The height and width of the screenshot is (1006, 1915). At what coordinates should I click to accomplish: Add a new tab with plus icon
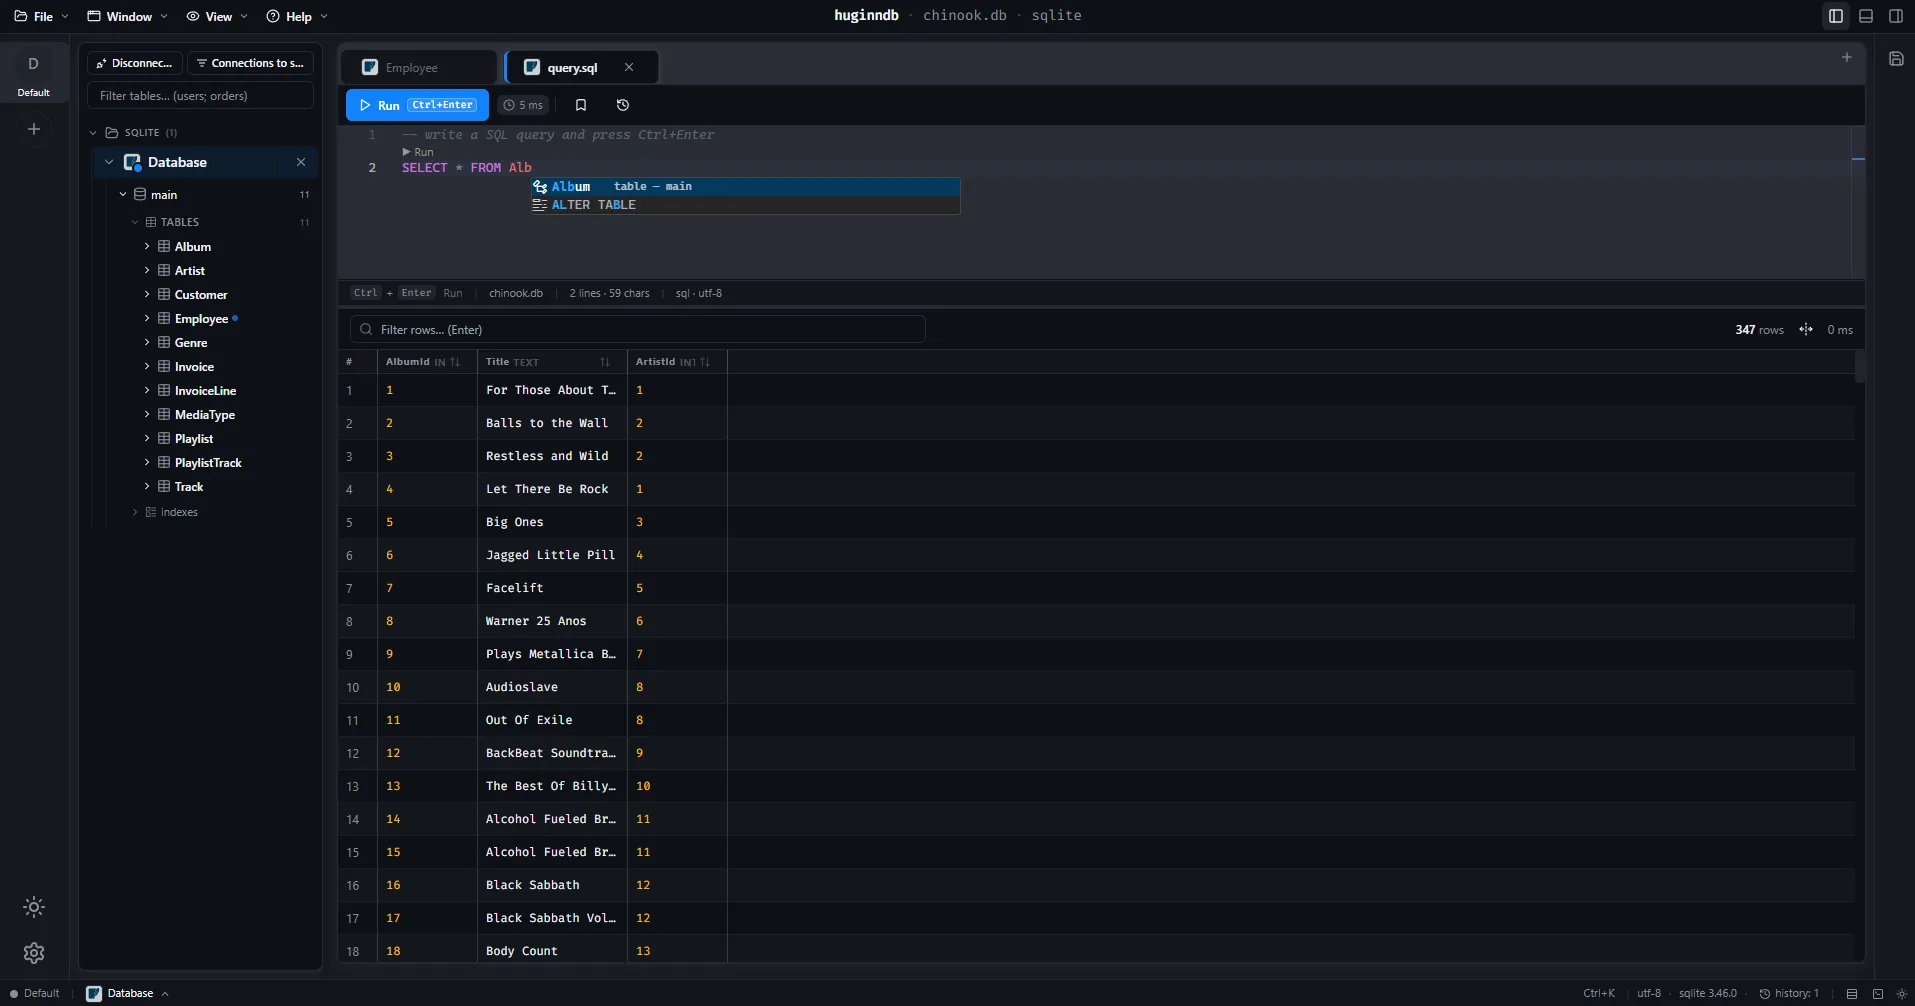1847,57
